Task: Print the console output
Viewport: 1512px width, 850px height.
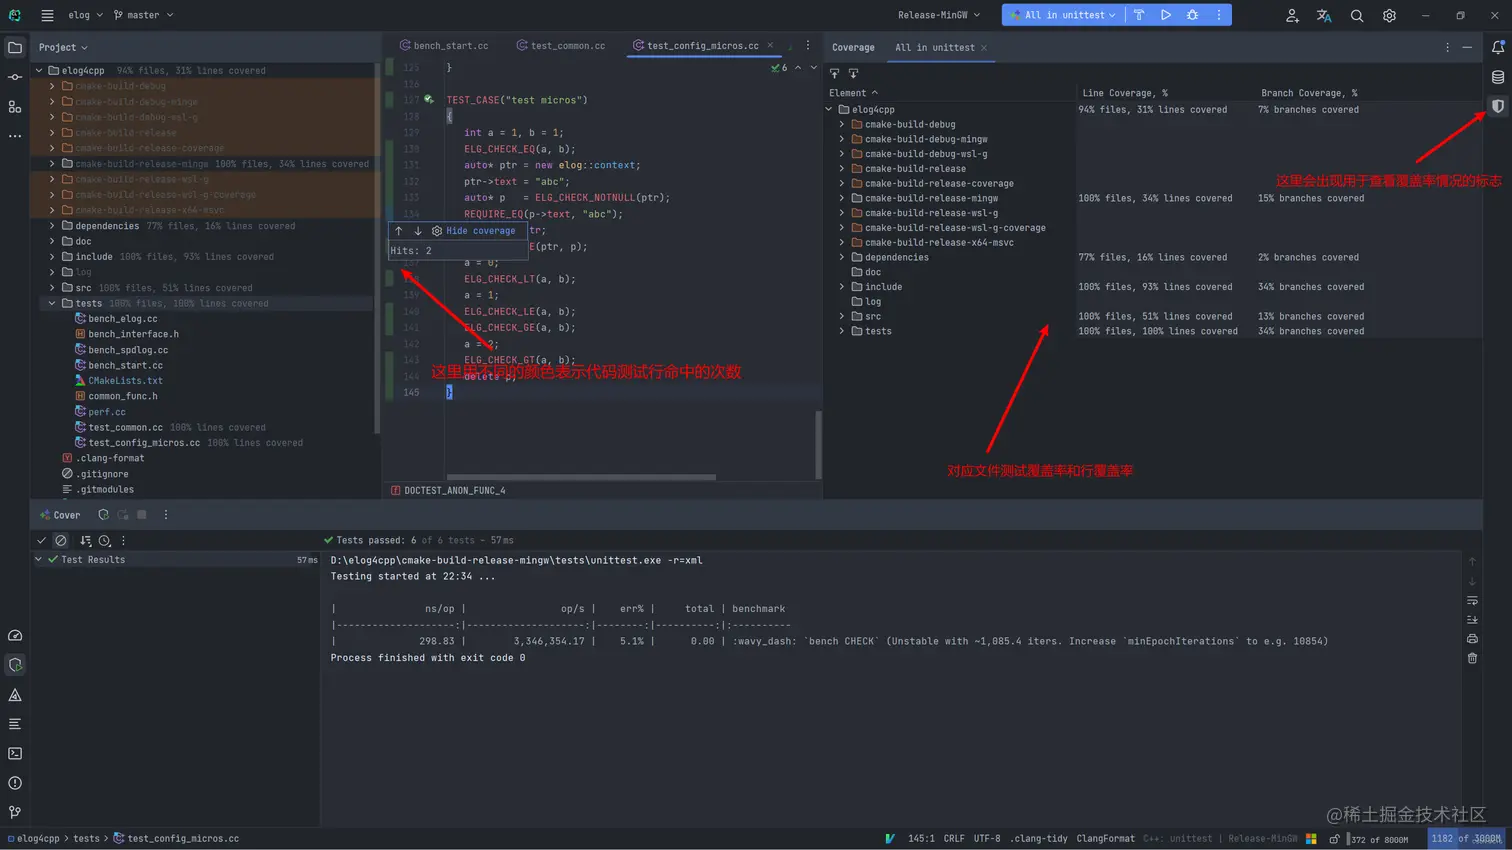Action: coord(1472,639)
